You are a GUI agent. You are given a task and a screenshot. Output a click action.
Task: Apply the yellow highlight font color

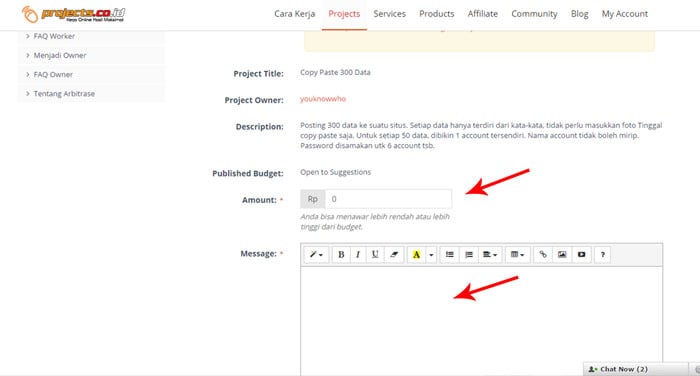click(x=416, y=255)
